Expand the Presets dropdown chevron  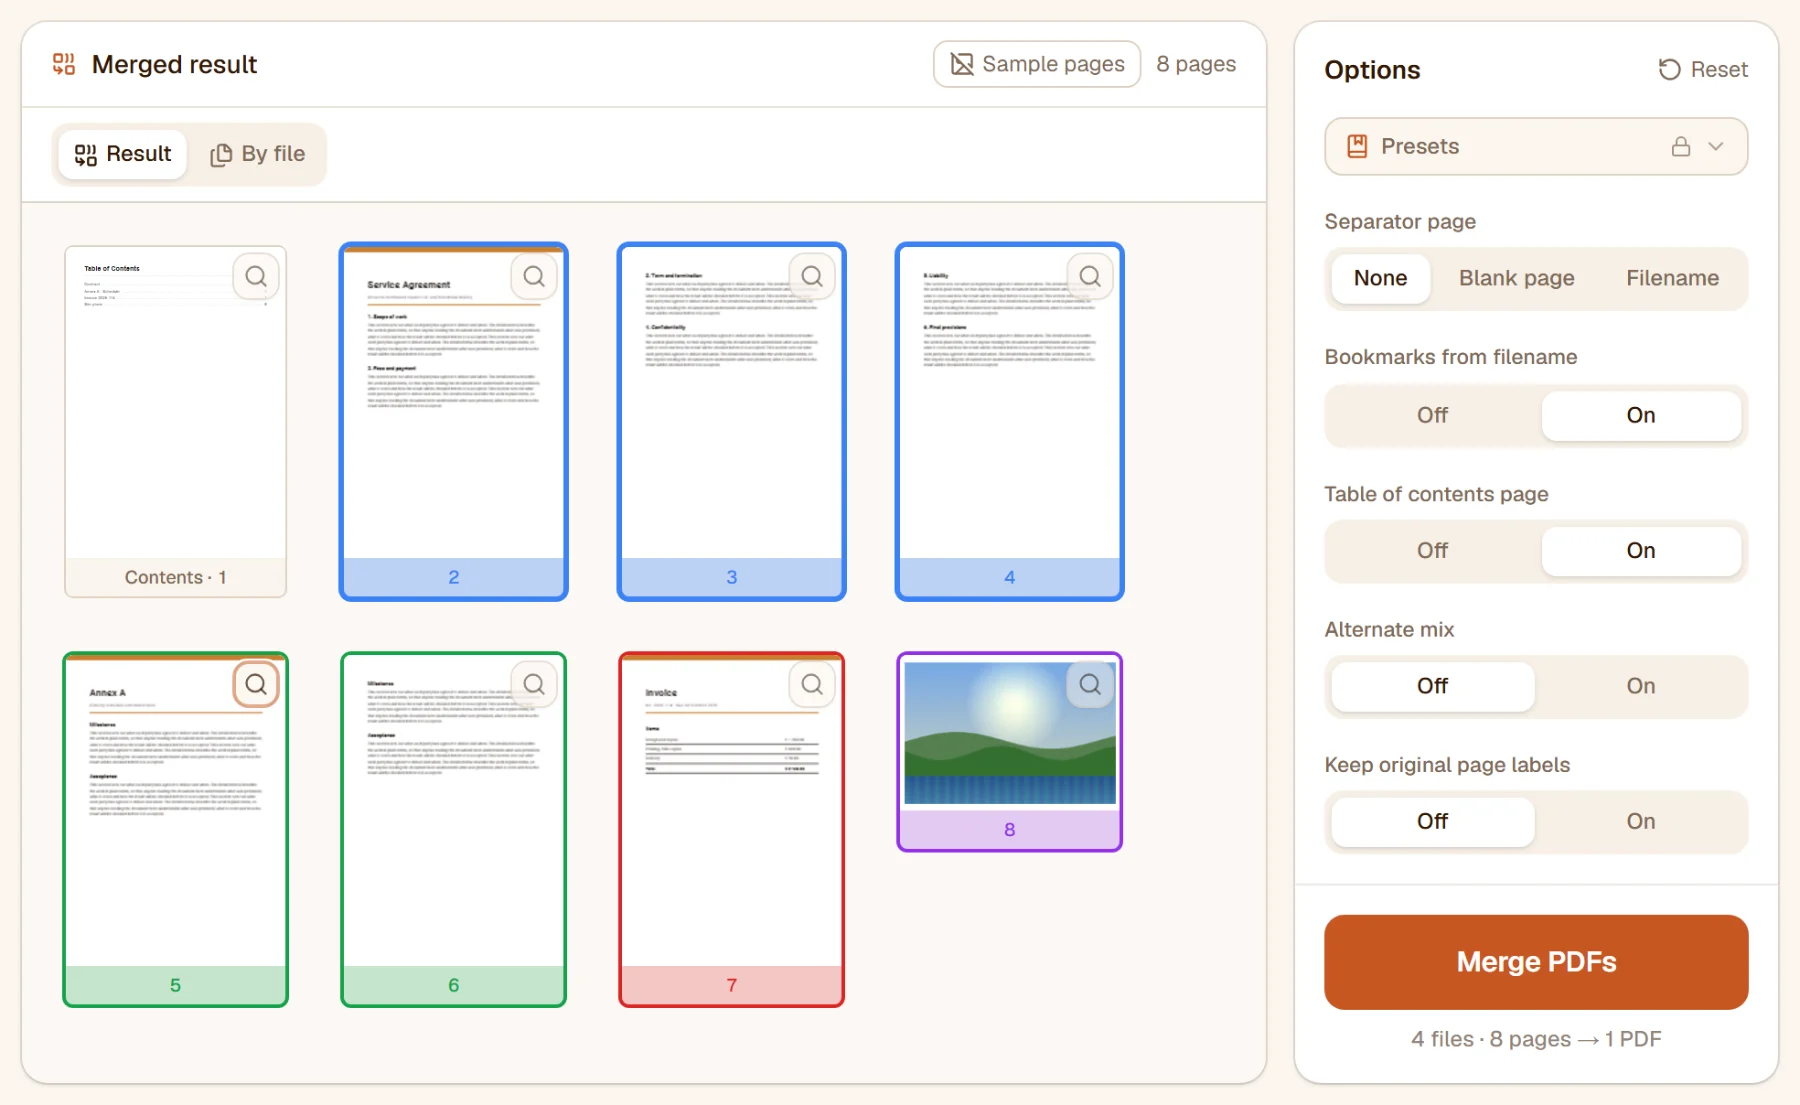[x=1716, y=146]
